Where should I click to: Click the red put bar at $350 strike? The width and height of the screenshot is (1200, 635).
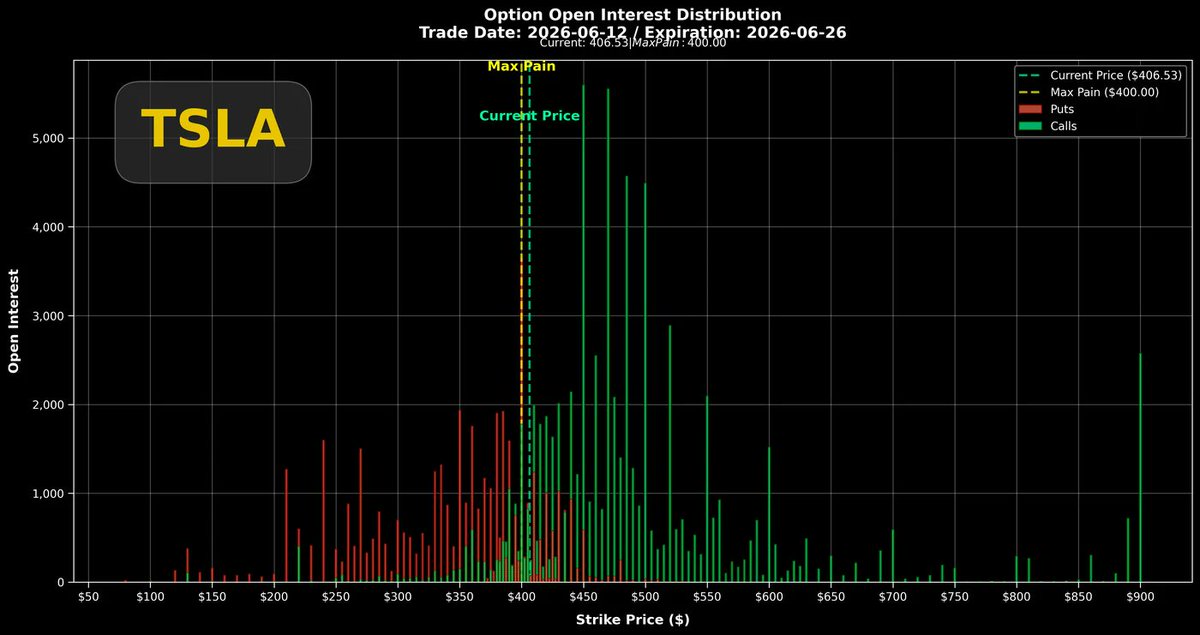459,496
